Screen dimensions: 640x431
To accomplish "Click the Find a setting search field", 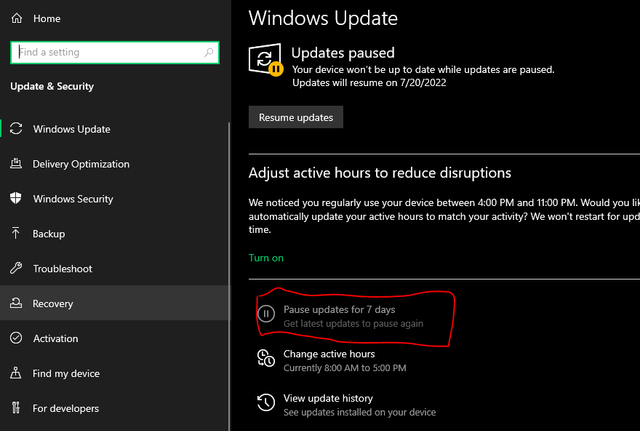I will click(x=115, y=52).
